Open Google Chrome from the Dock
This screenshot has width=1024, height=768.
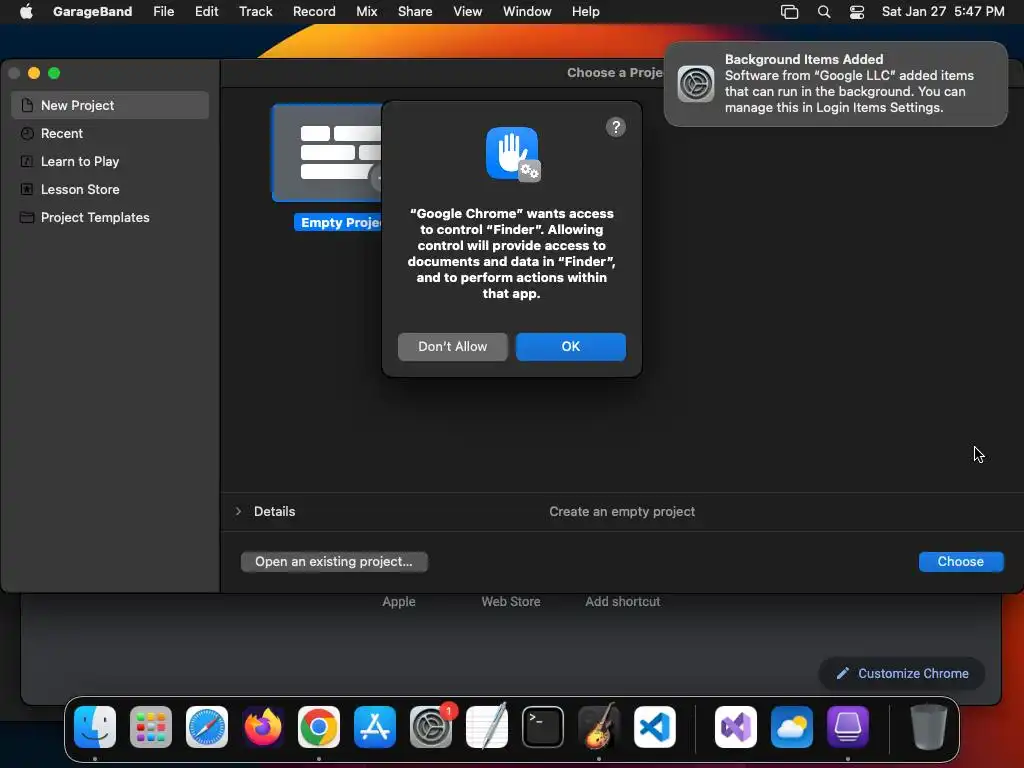click(x=319, y=727)
